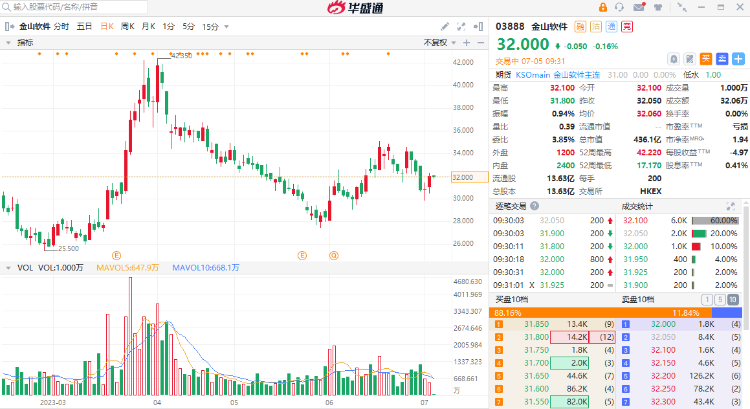
Task: Select 10-level order depth toggle
Action: [x=733, y=299]
